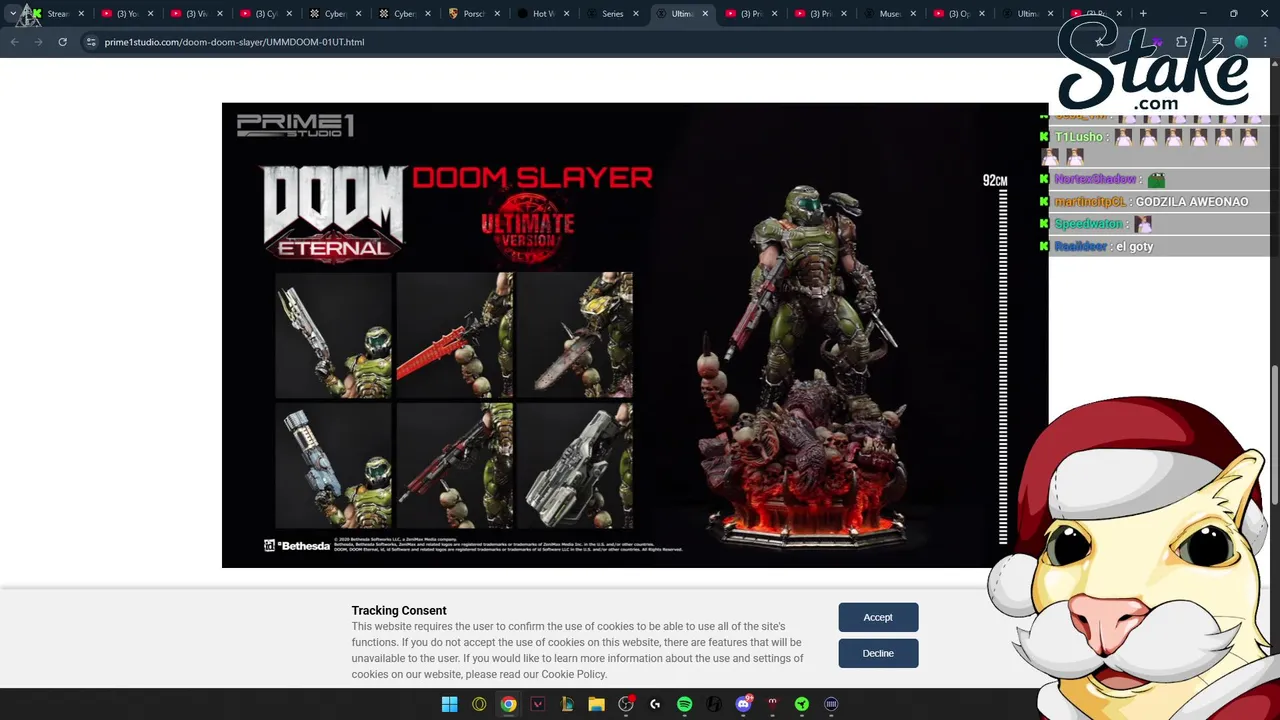Screen dimensions: 1280x720
Task: Switch to the (3) Cy tab
Action: pos(265,14)
